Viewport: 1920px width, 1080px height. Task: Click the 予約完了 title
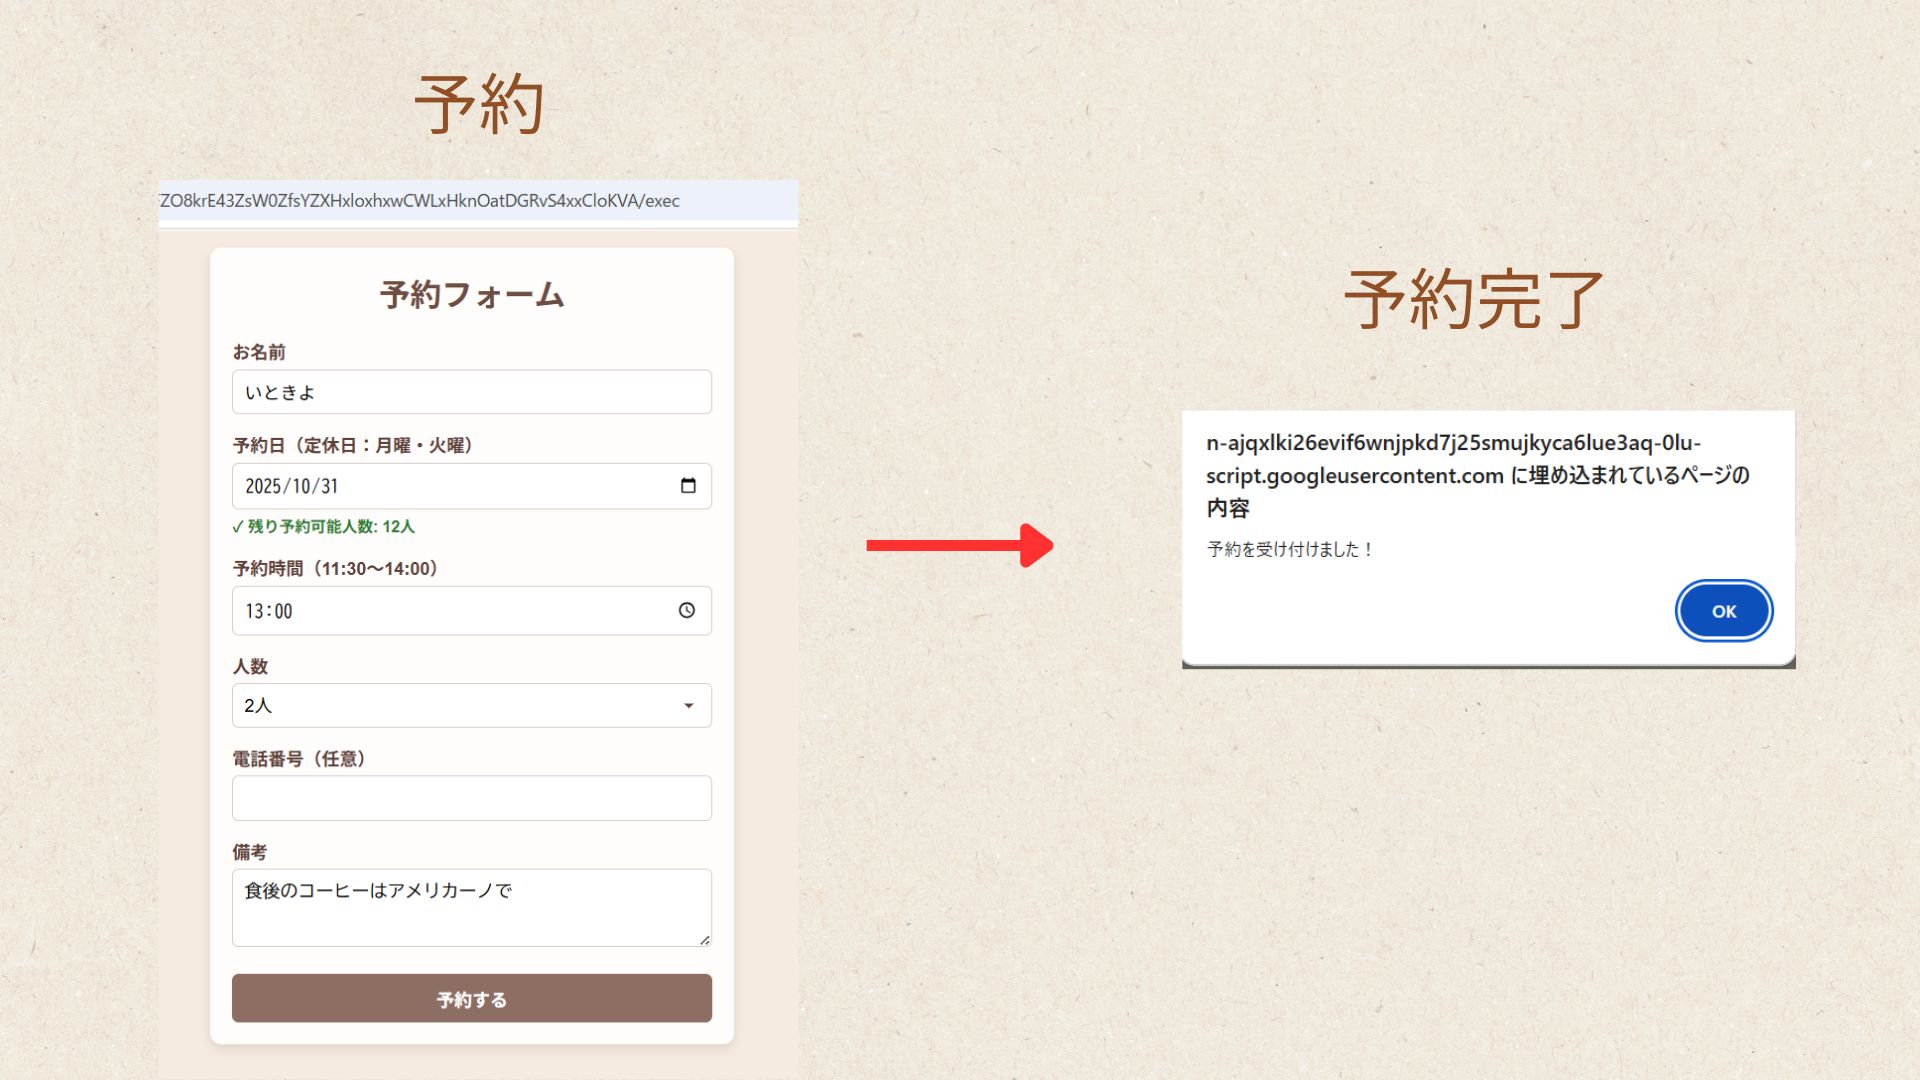pyautogui.click(x=1474, y=299)
